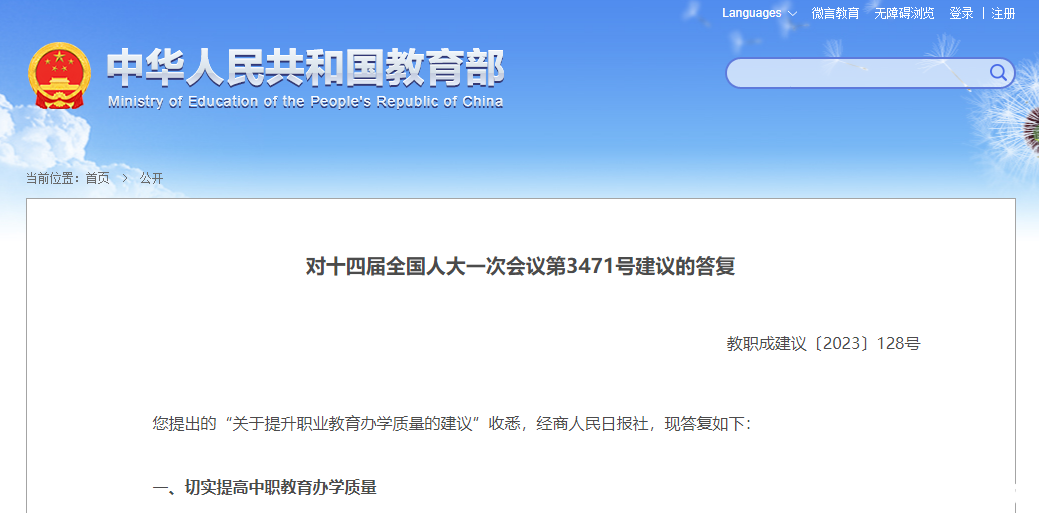Viewport: 1039px width, 513px height.
Task: Go to 首页 in the breadcrumb
Action: pos(97,178)
